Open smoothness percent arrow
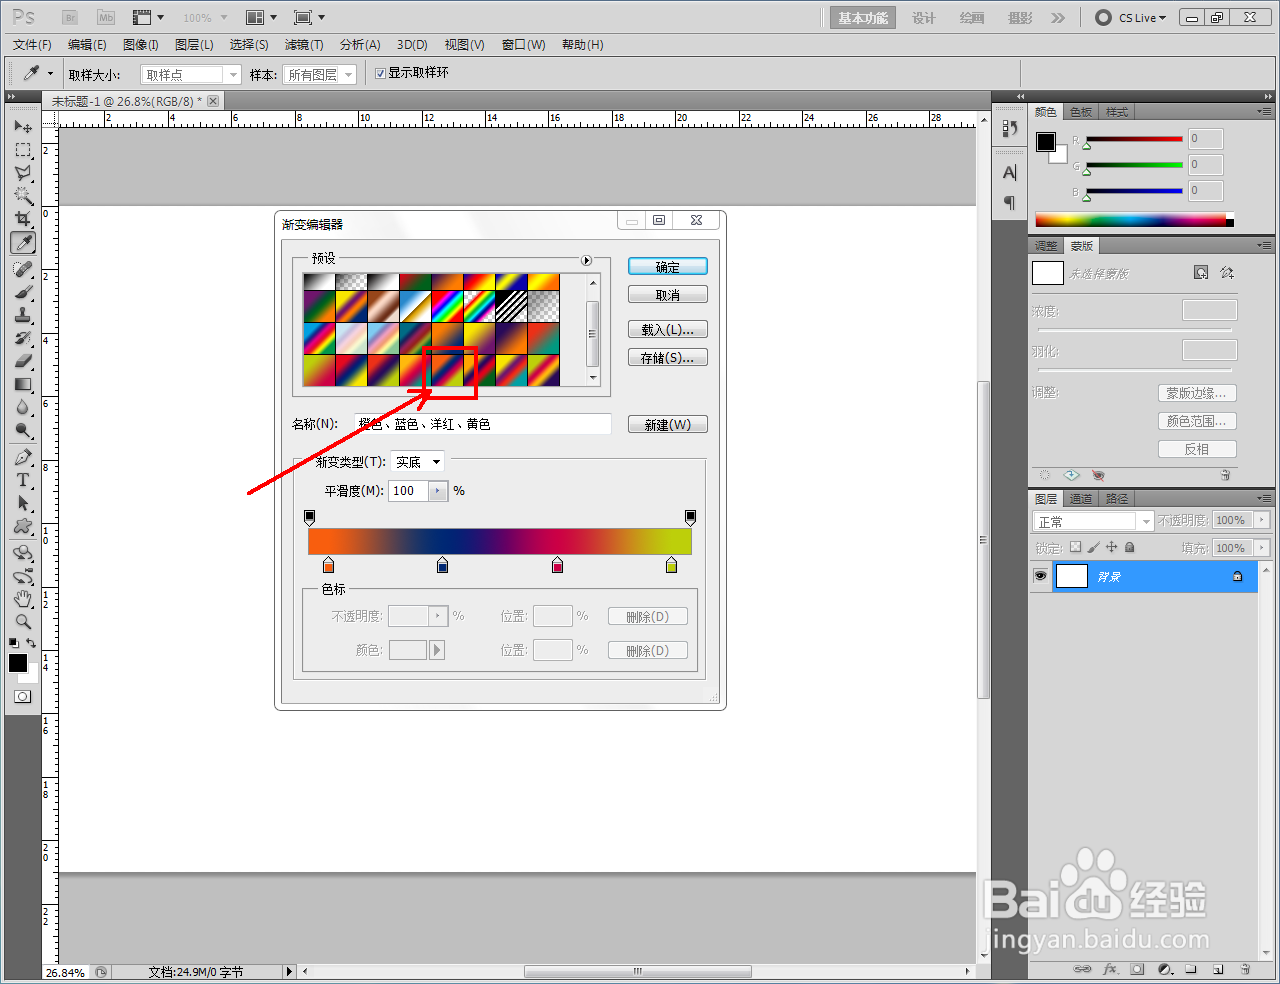Viewport: 1280px width, 984px height. [438, 491]
